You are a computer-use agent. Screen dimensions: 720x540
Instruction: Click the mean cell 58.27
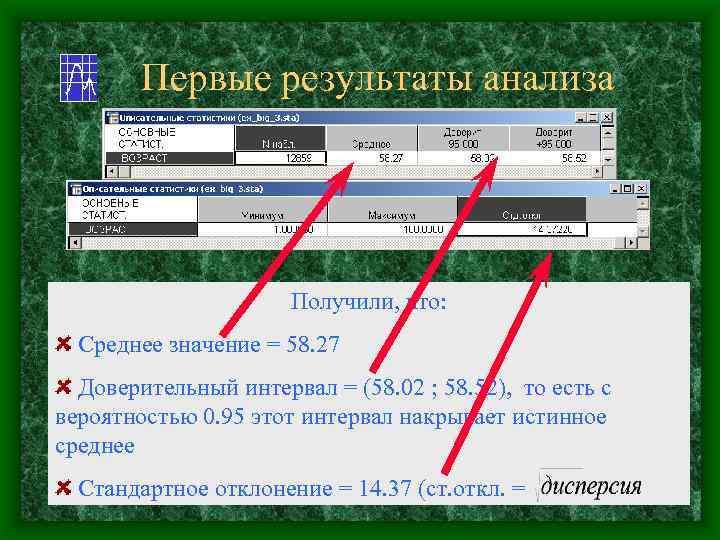click(372, 158)
